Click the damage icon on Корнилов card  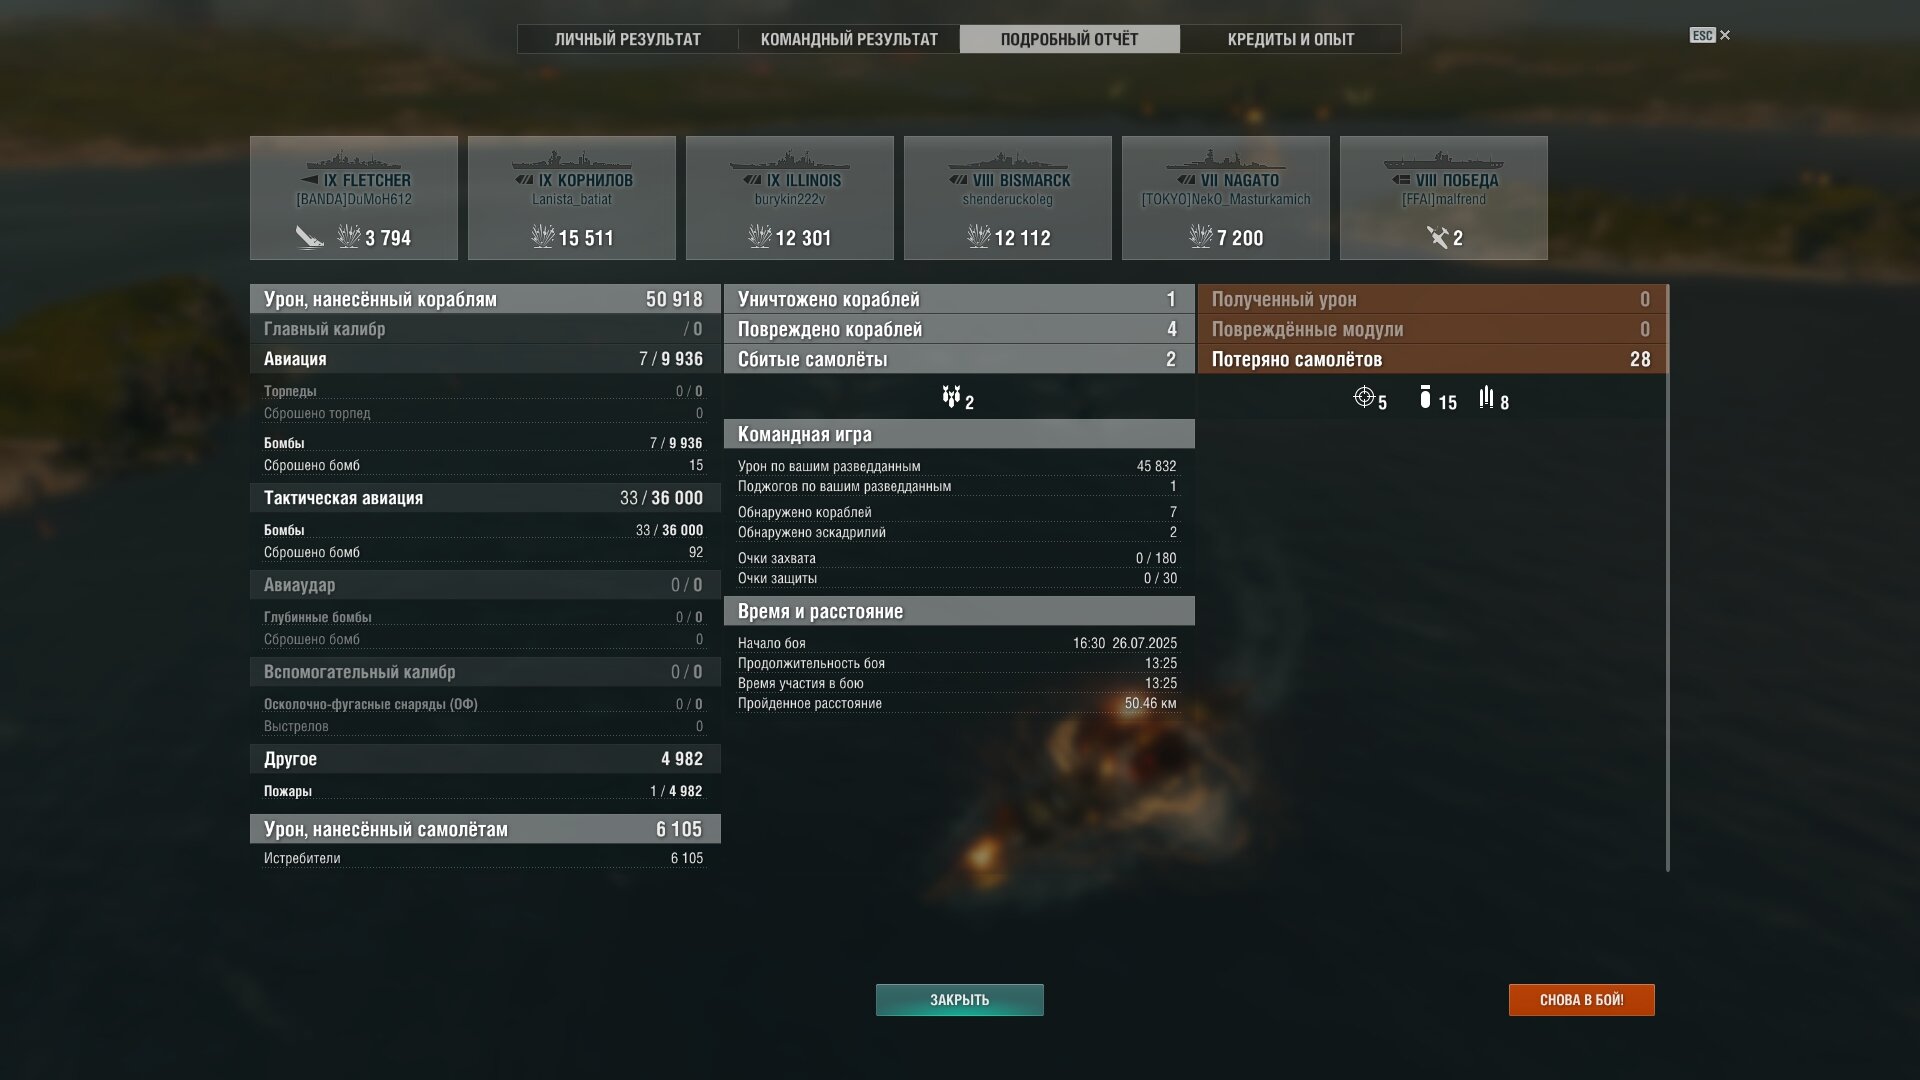click(x=543, y=236)
